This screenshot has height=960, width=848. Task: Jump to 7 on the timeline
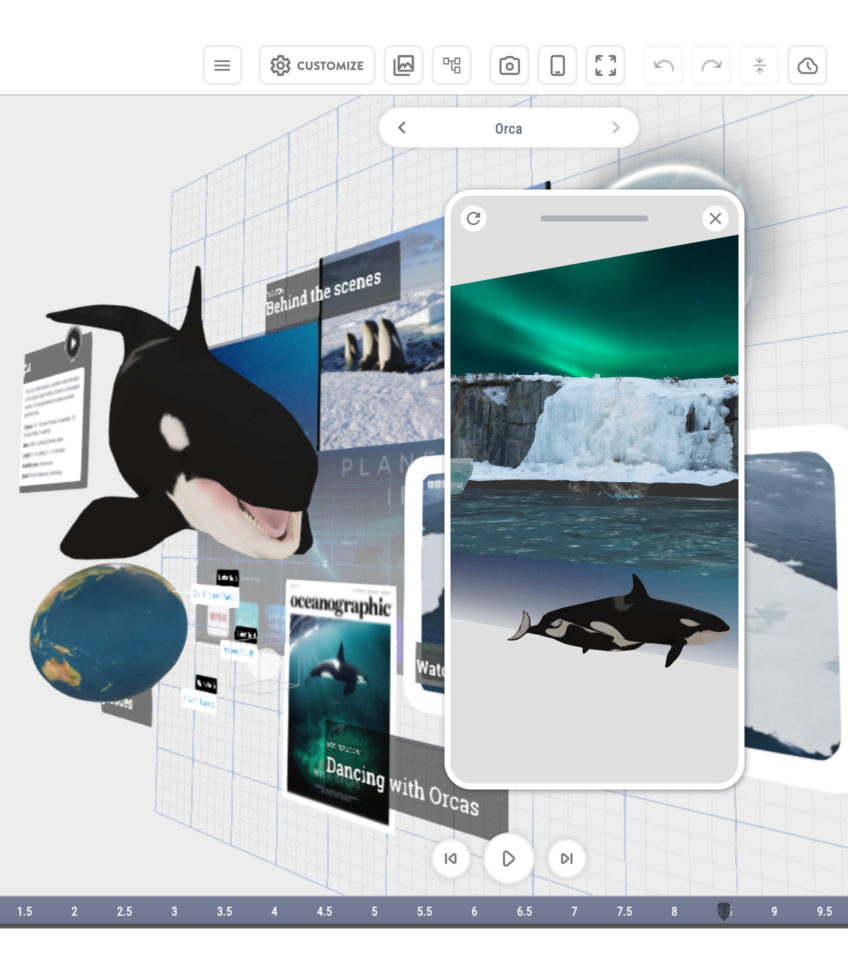(574, 911)
